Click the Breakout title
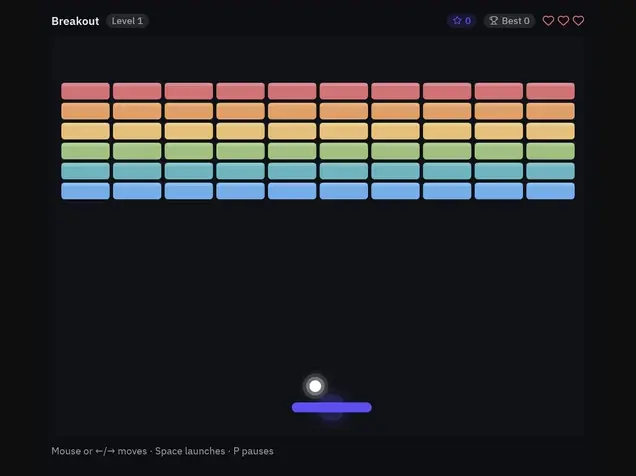The image size is (636, 476). [x=75, y=21]
